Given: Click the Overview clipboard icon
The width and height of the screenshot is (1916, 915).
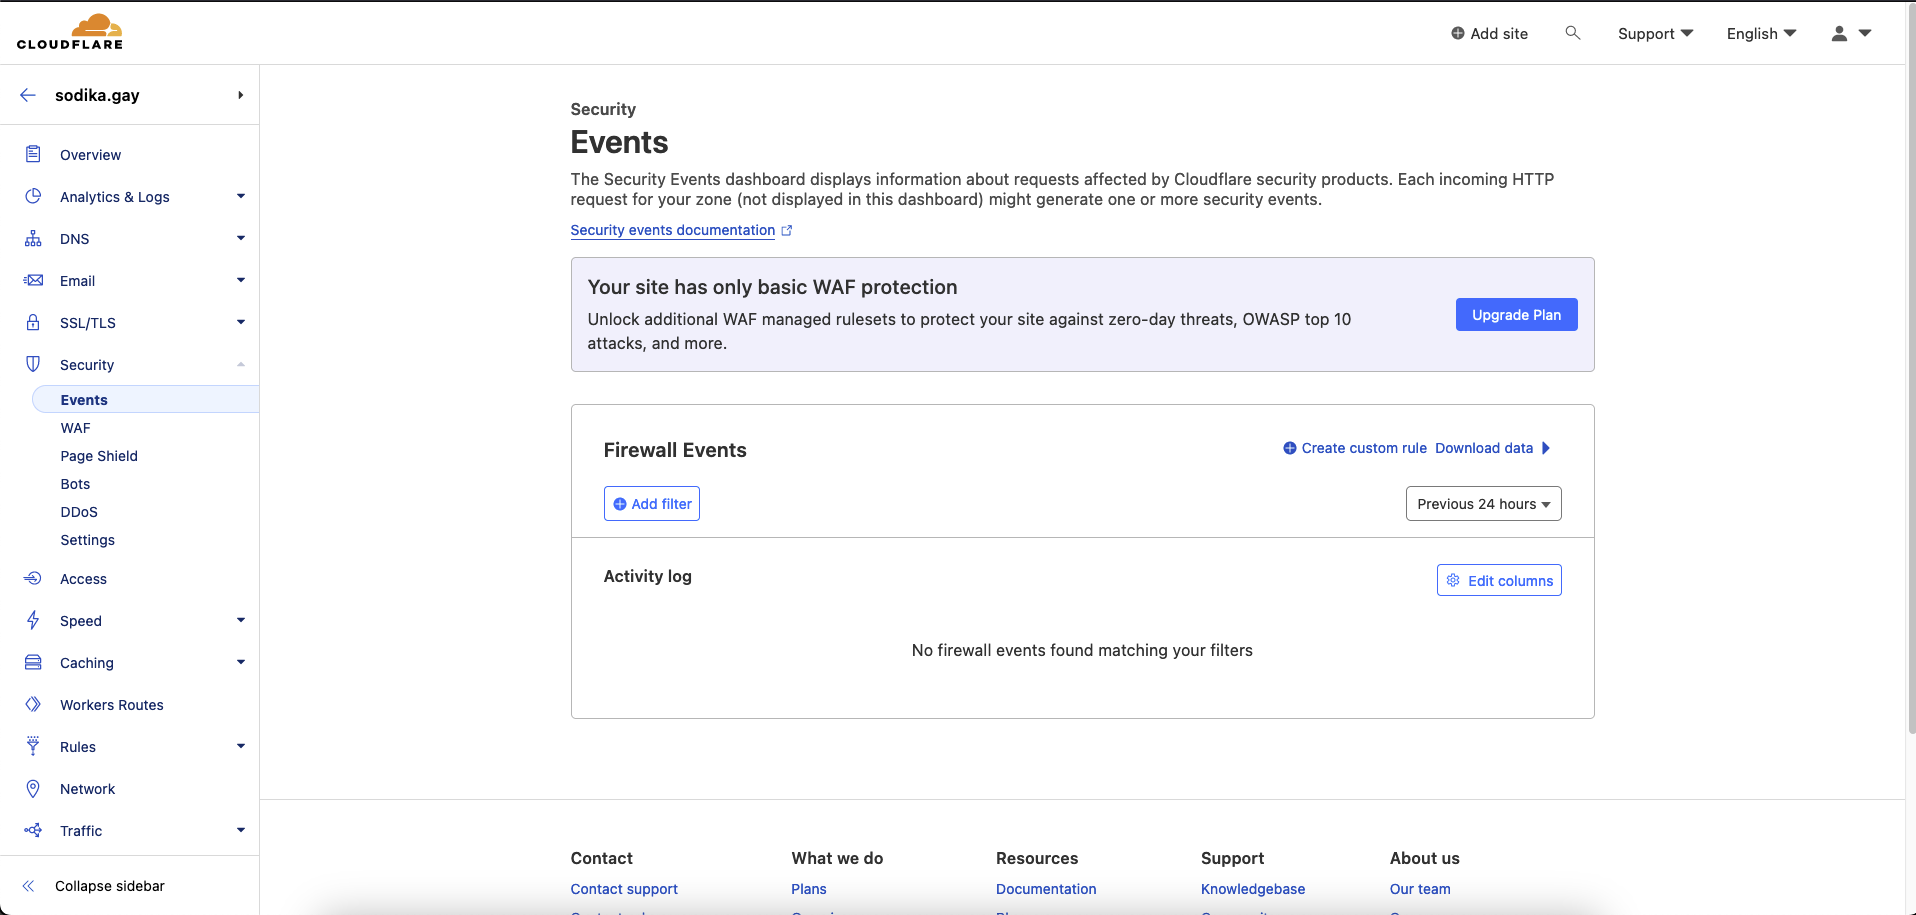Looking at the screenshot, I should point(33,154).
